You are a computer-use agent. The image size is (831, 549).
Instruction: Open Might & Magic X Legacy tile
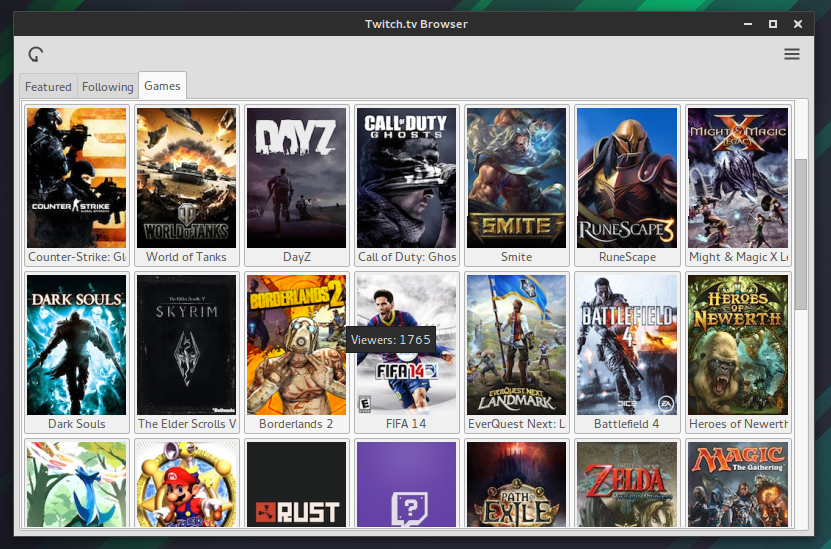point(738,178)
